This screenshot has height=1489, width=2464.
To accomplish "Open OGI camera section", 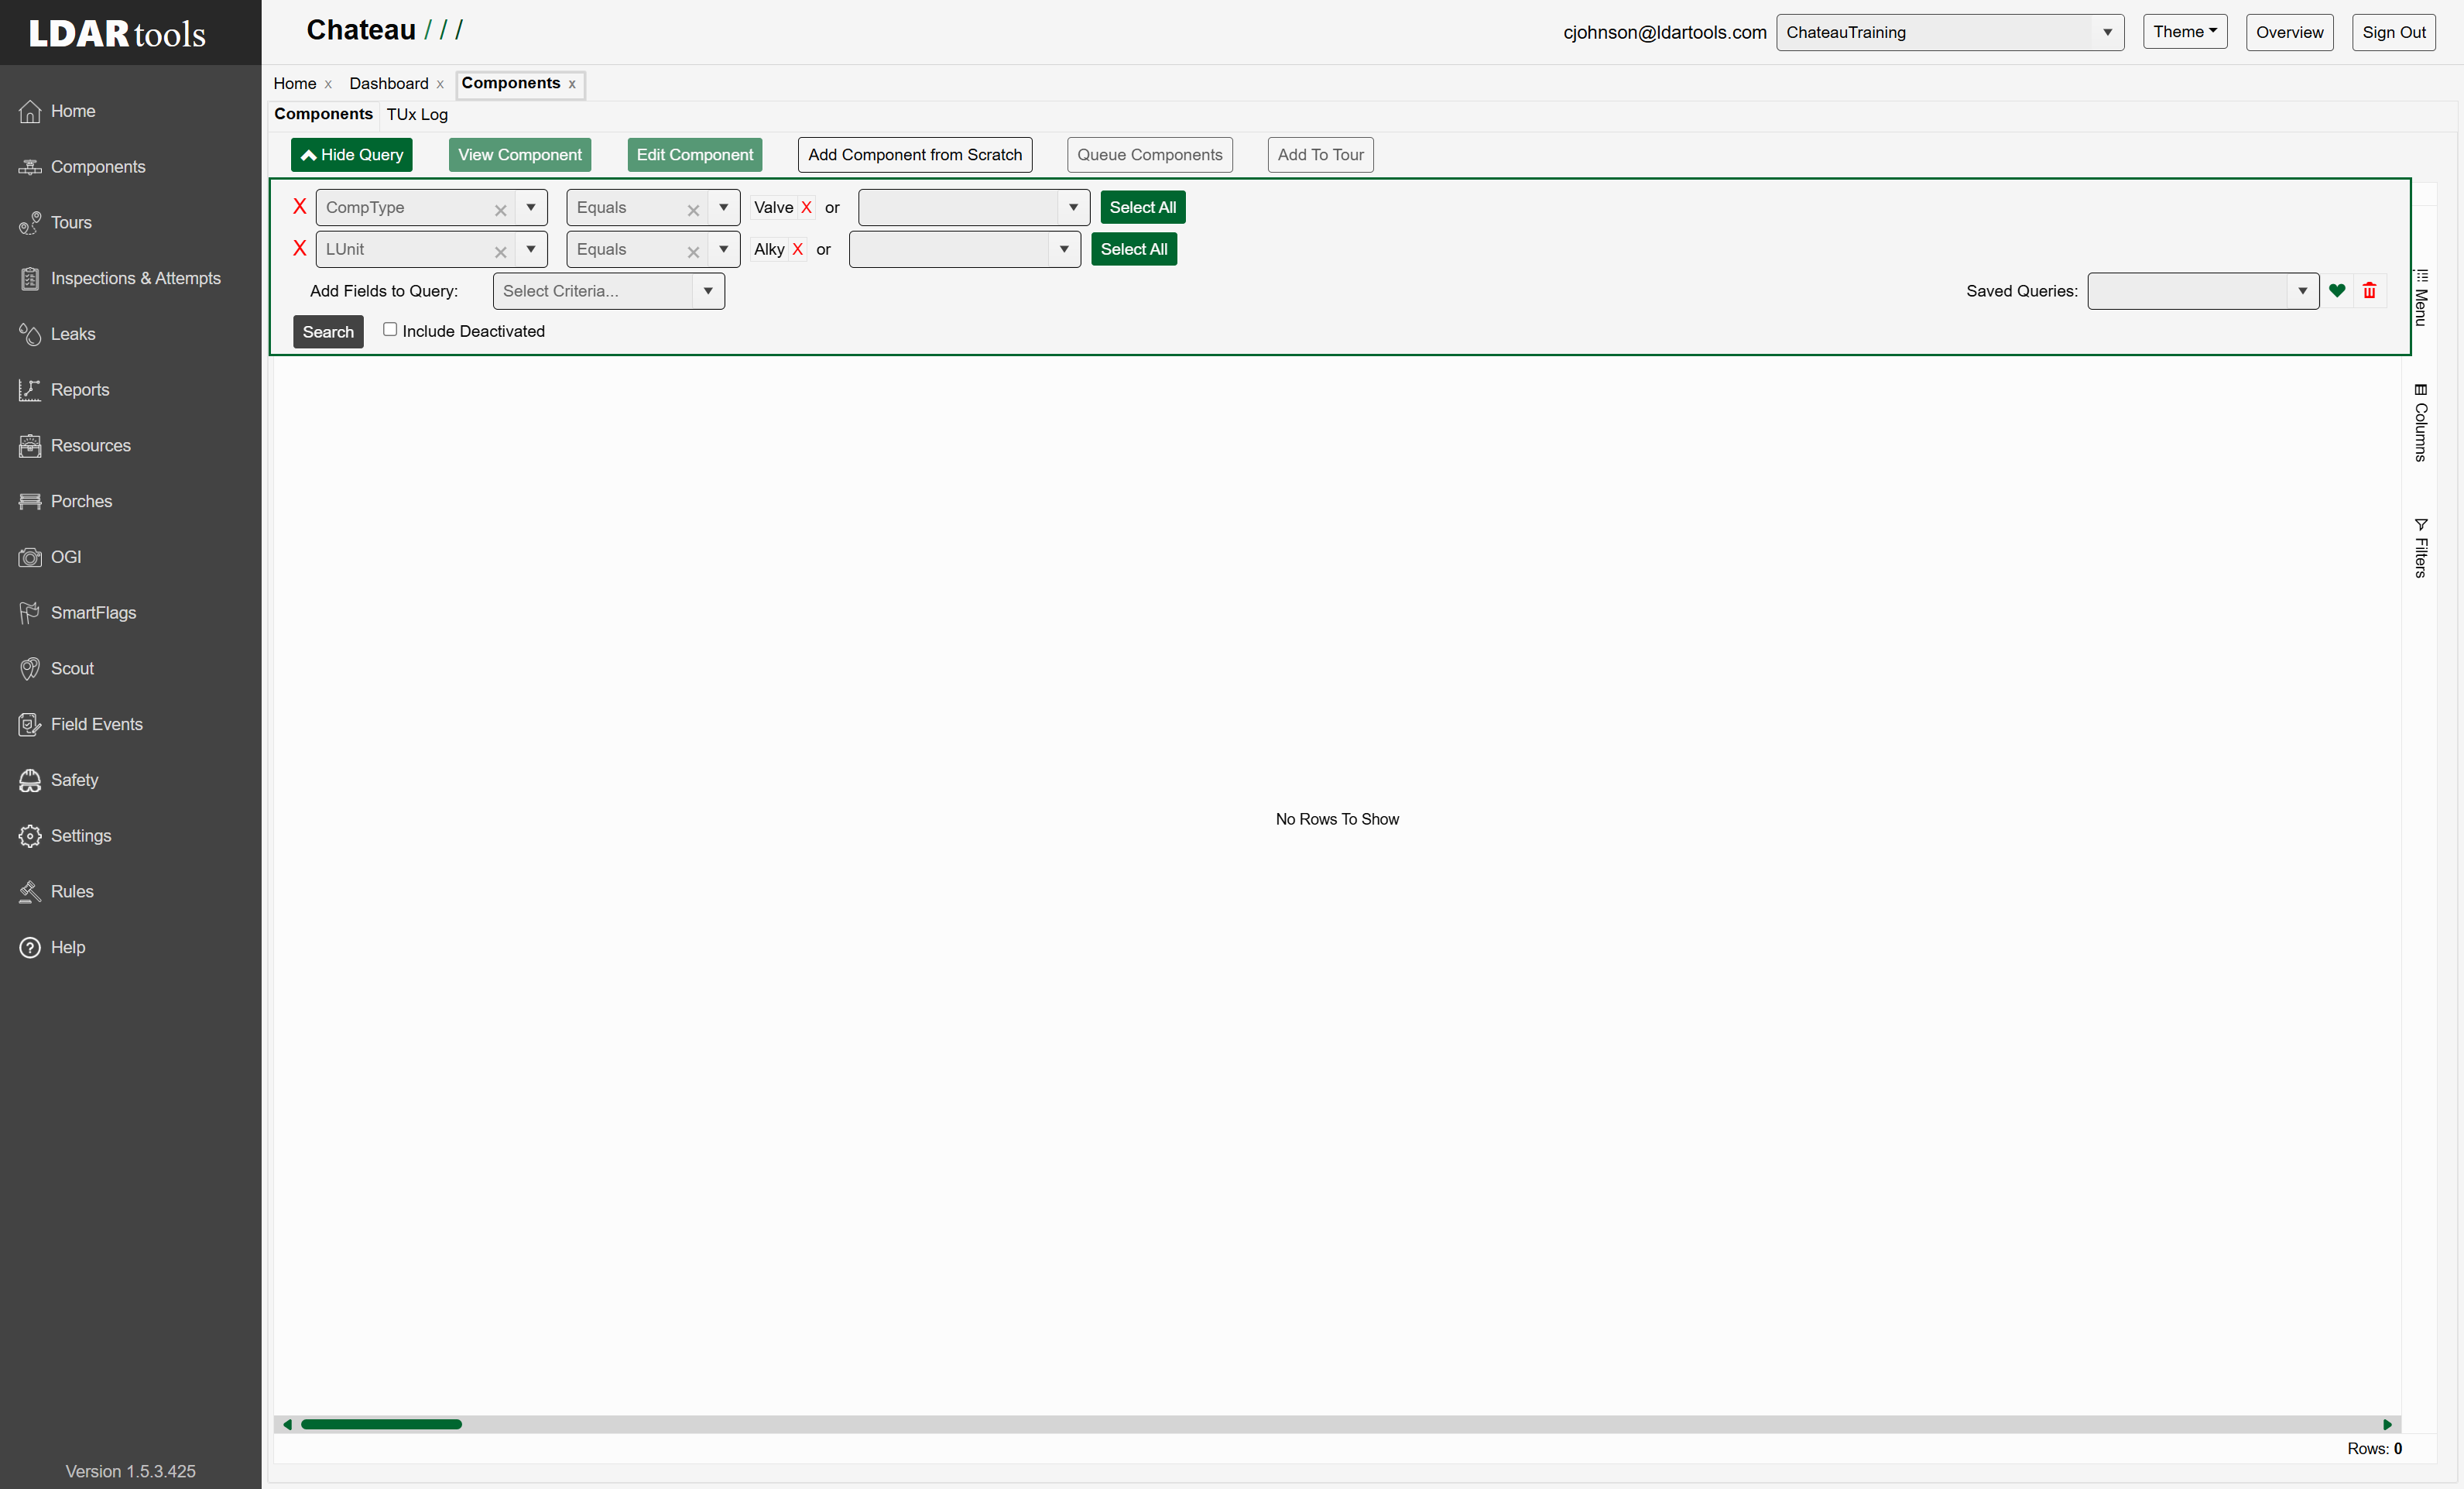I will pyautogui.click(x=65, y=557).
